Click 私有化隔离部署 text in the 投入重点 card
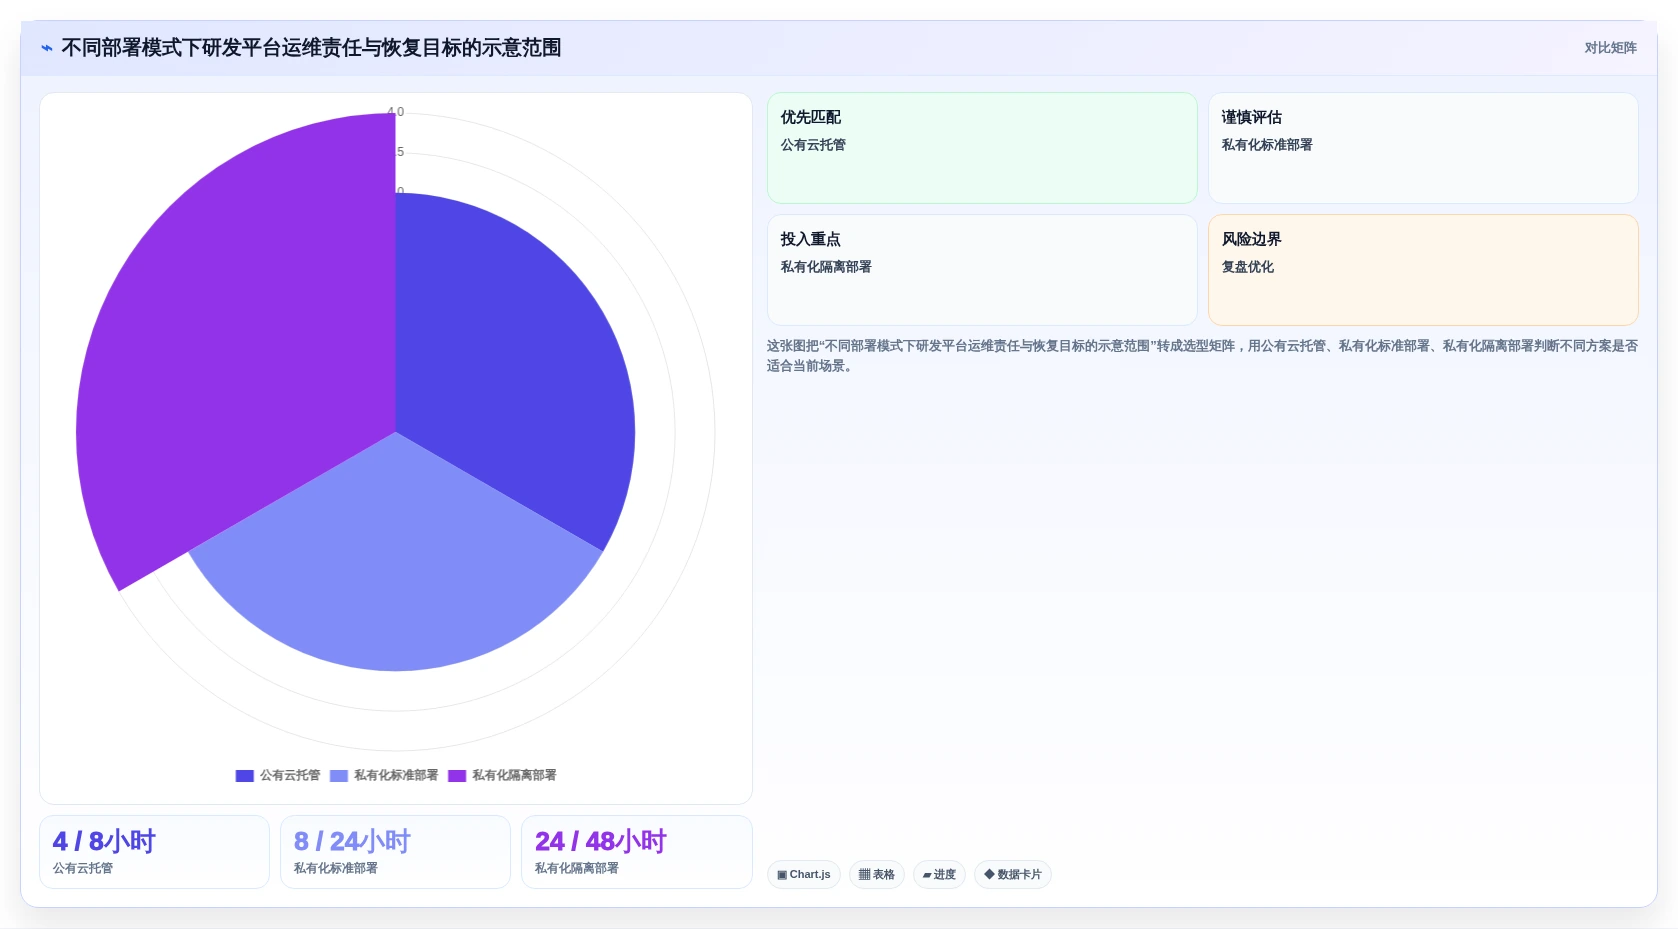Viewport: 1678px width, 929px height. pyautogui.click(x=826, y=267)
